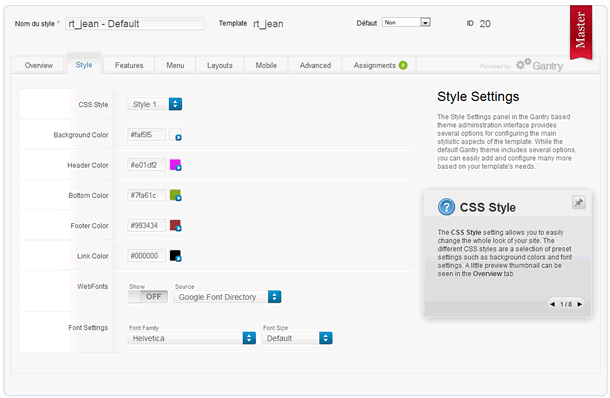Toggle WebFonts Show switch from OFF
The height and width of the screenshot is (398, 610).
point(148,297)
